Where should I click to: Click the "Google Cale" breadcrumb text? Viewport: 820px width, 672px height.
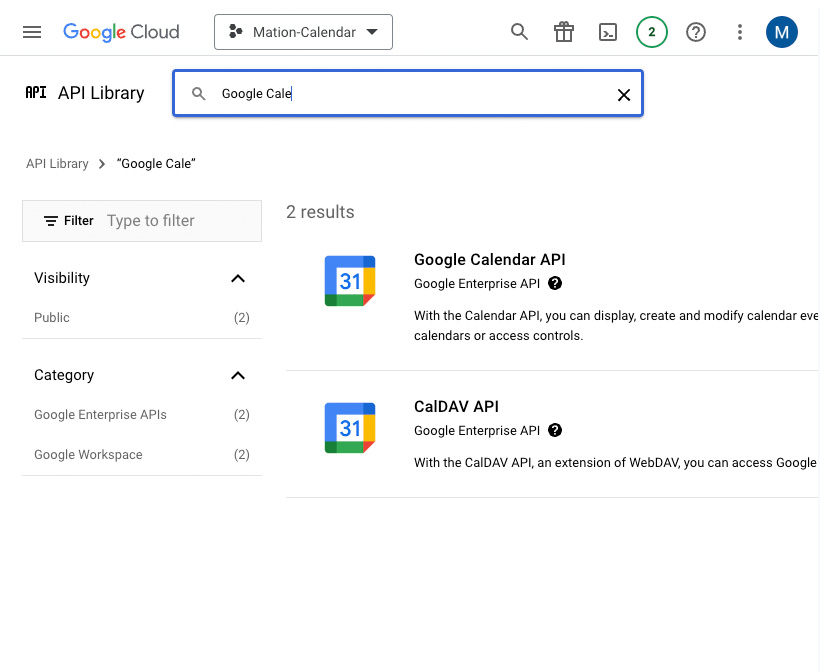(x=156, y=164)
